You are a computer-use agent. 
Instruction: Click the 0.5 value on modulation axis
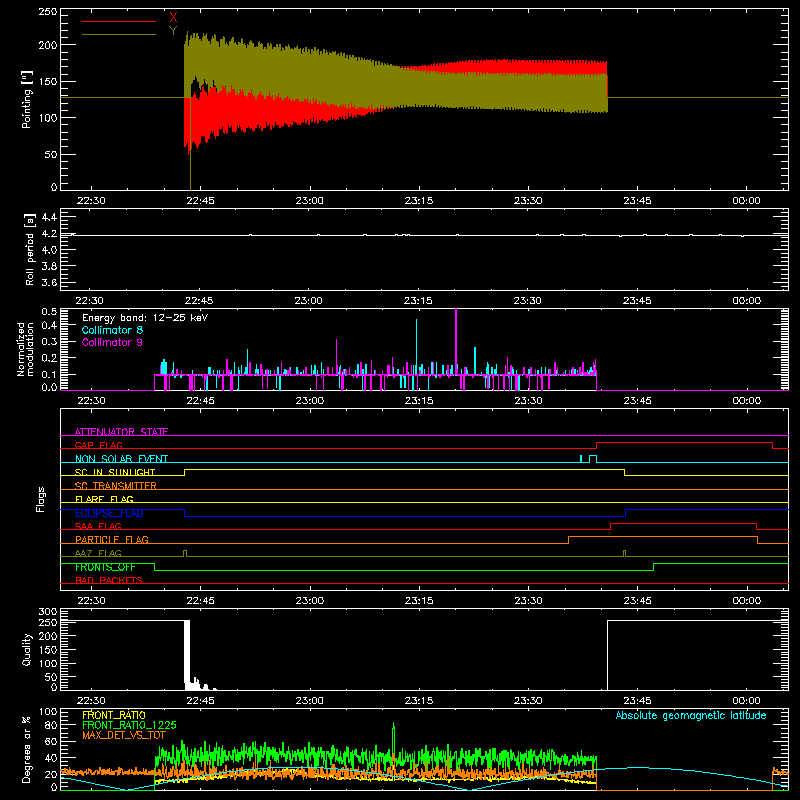[49, 312]
